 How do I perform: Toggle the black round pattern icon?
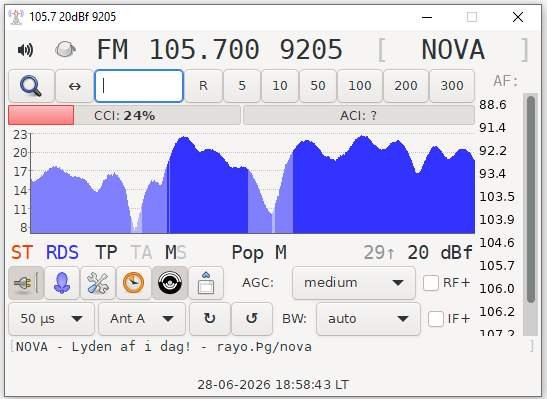click(x=170, y=283)
